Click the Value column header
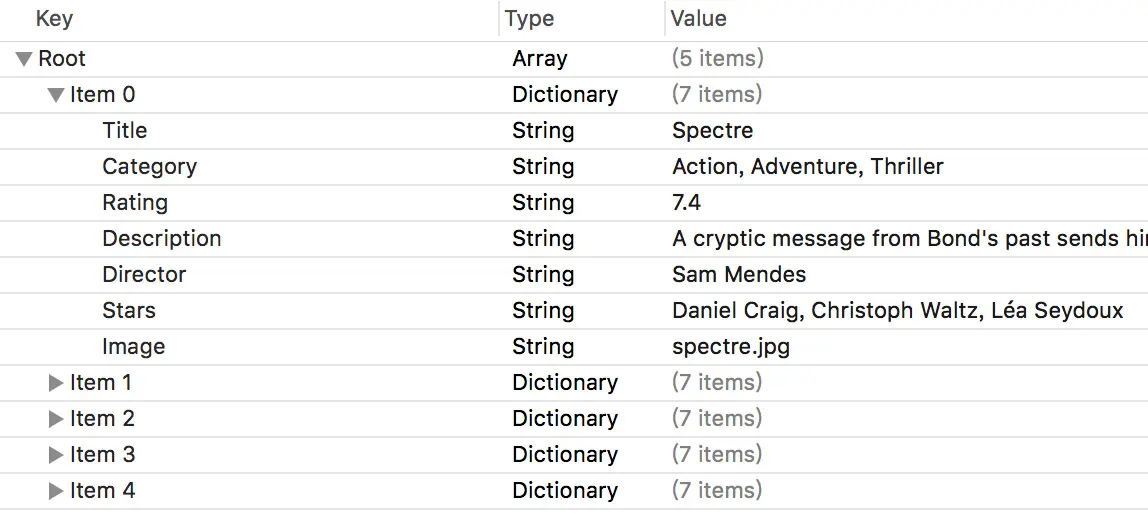 click(x=698, y=19)
